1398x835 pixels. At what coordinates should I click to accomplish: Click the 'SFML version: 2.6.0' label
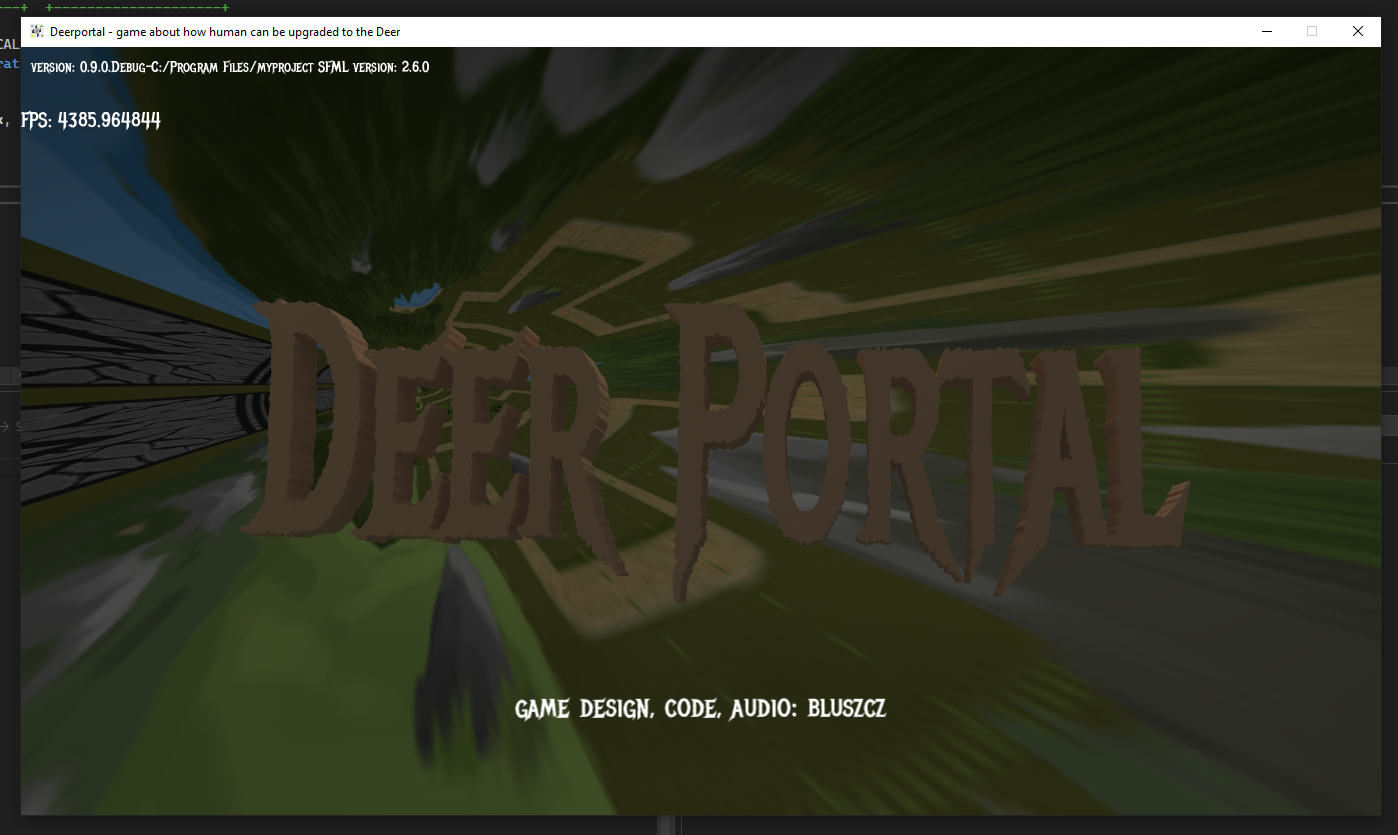pyautogui.click(x=370, y=67)
